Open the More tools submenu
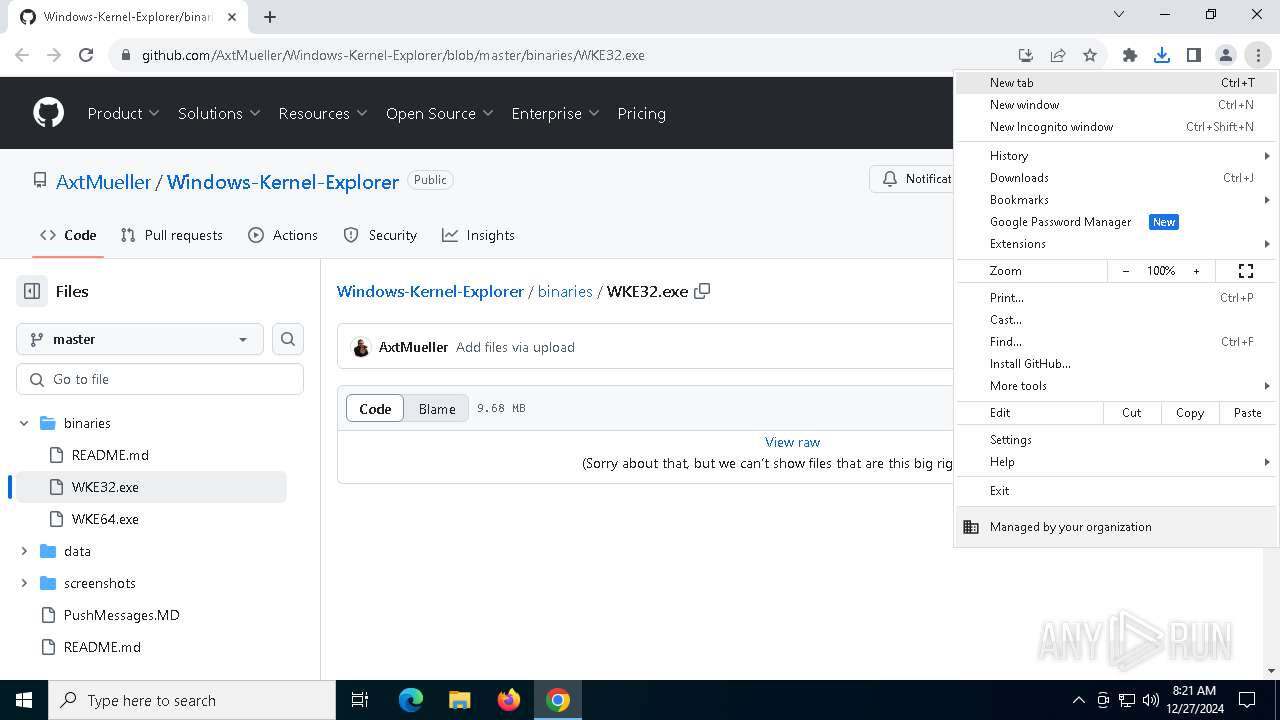Image resolution: width=1280 pixels, height=720 pixels. click(1116, 386)
